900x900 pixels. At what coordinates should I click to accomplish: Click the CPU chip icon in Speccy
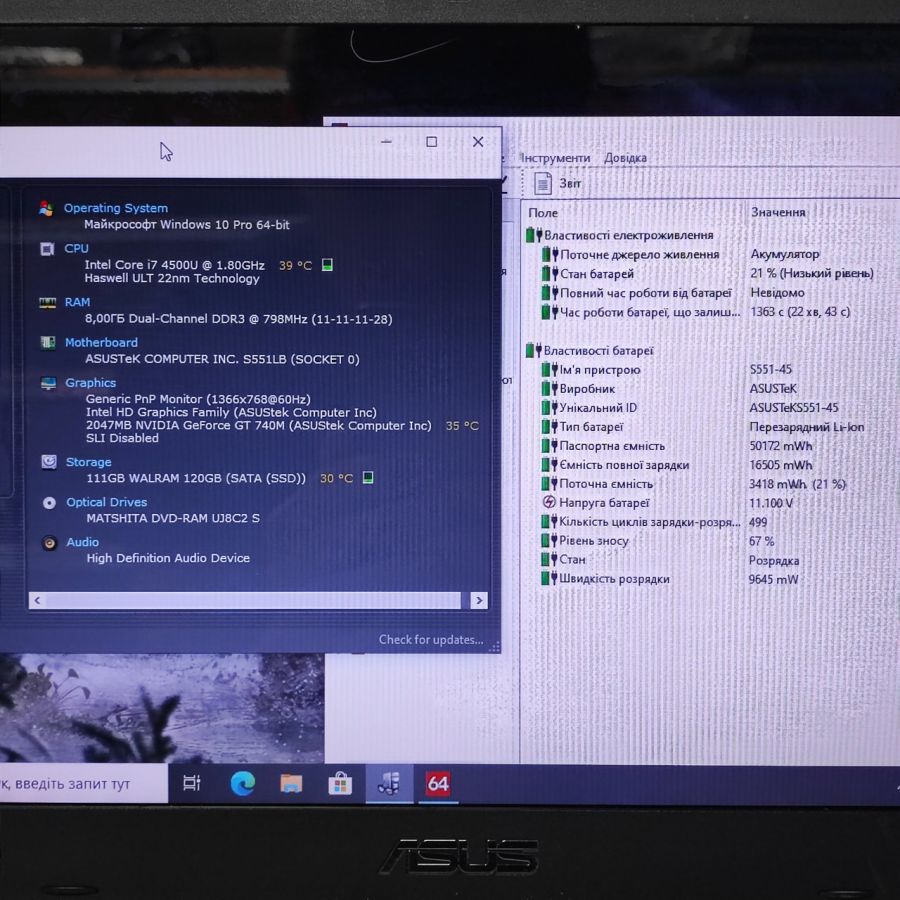tap(47, 249)
